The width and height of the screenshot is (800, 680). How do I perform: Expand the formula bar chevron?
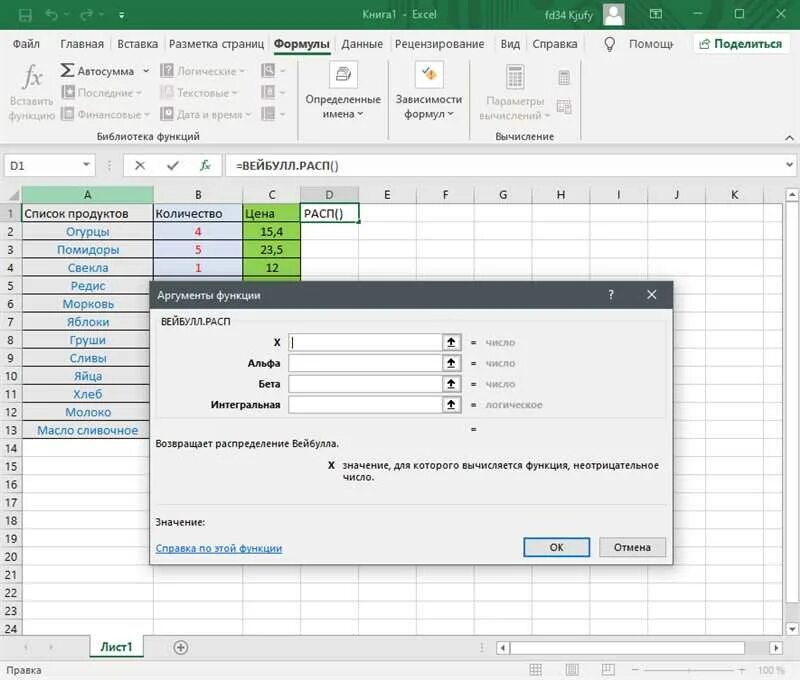click(x=789, y=165)
